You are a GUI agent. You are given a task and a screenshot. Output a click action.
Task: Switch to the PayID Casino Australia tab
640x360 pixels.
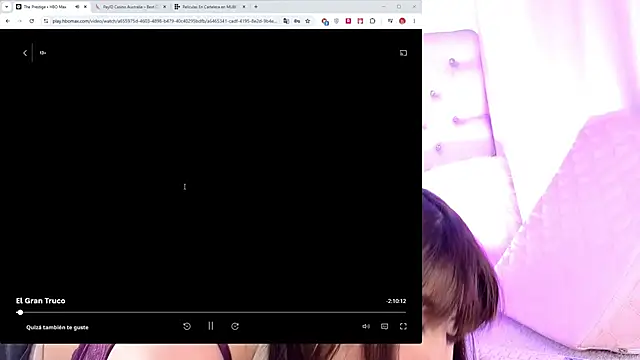coord(131,7)
